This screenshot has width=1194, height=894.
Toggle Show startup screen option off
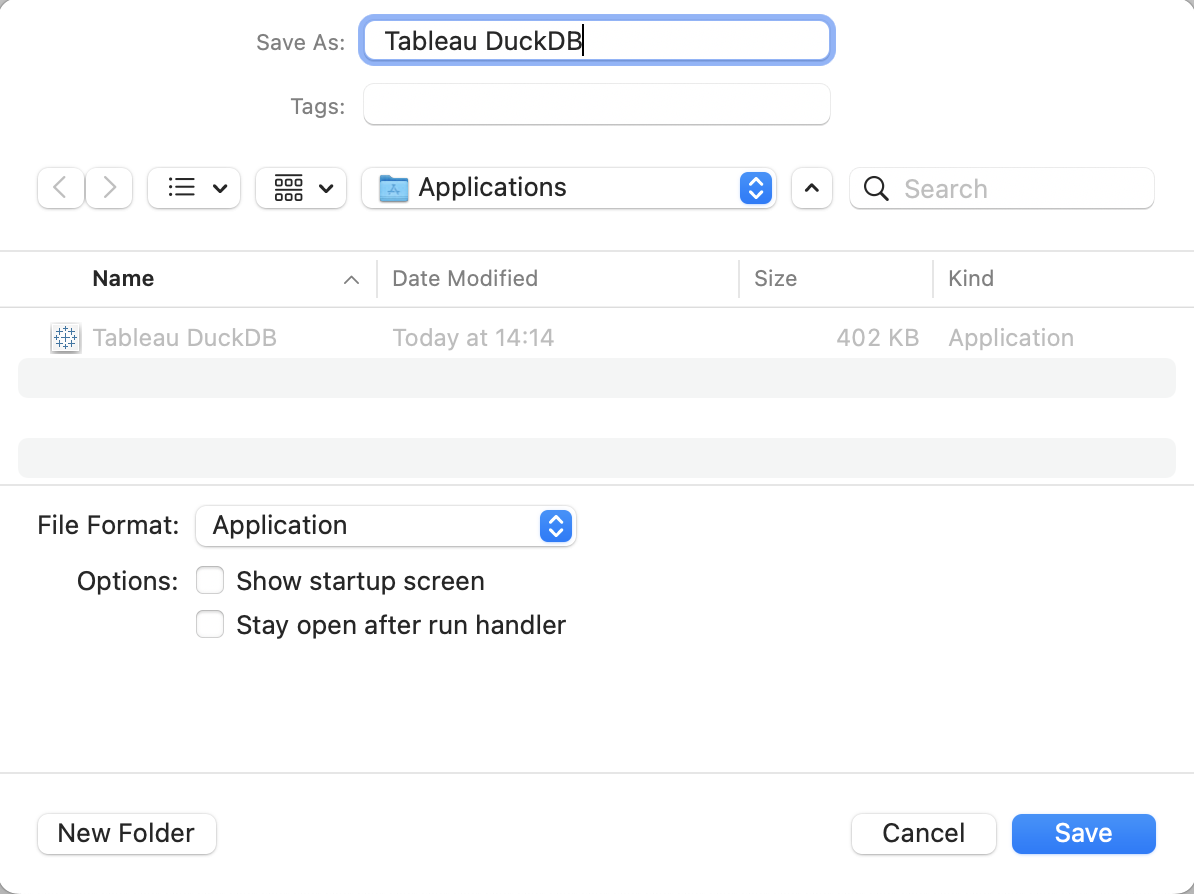210,580
